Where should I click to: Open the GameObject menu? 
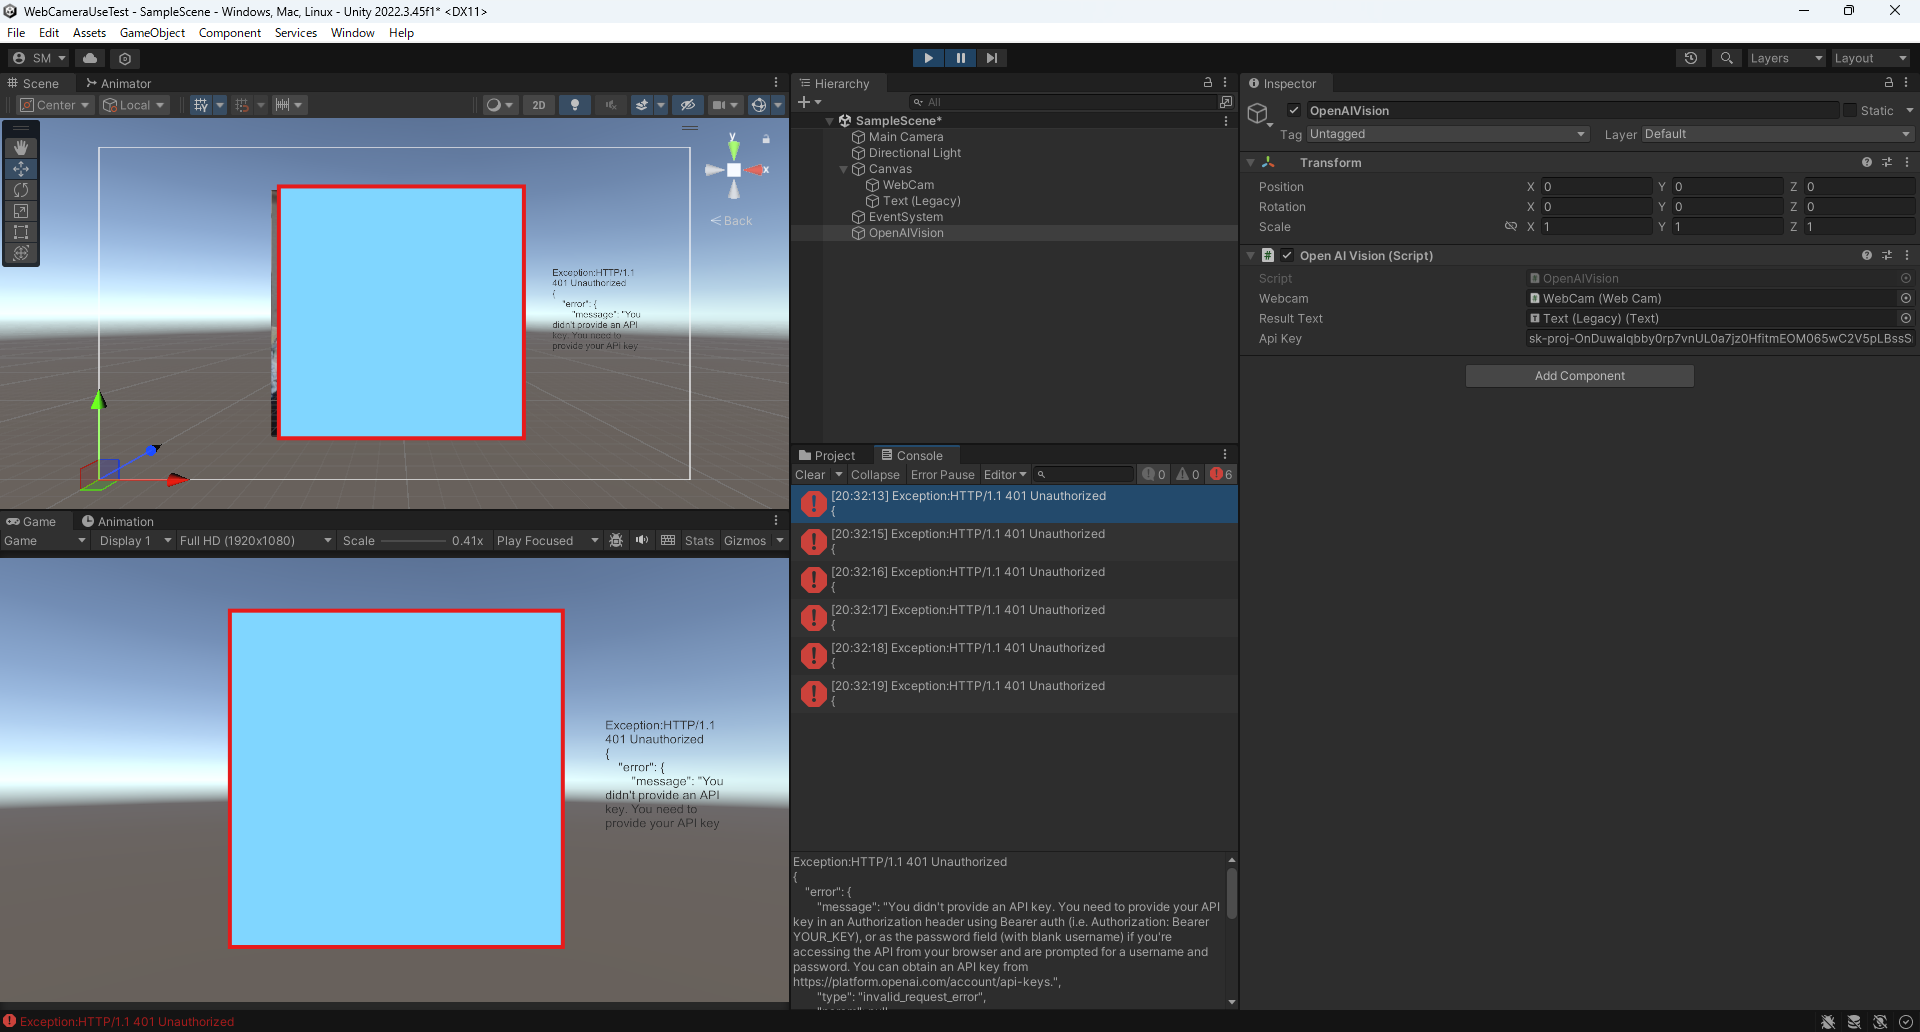[x=152, y=33]
